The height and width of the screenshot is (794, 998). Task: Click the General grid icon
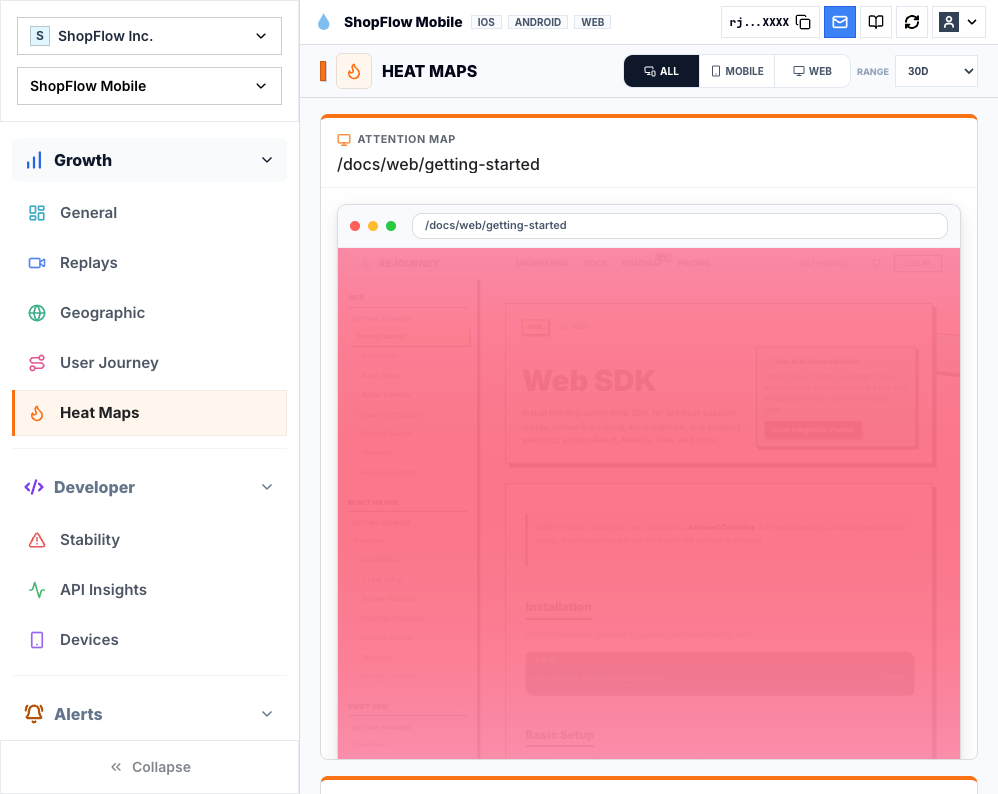pos(37,213)
